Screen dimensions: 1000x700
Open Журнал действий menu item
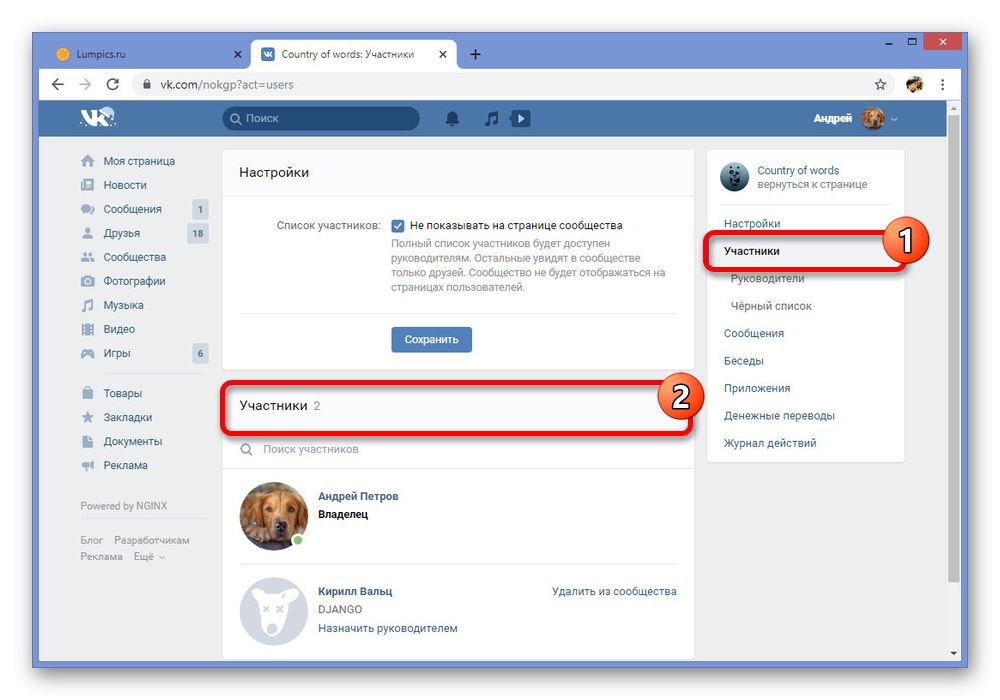770,443
